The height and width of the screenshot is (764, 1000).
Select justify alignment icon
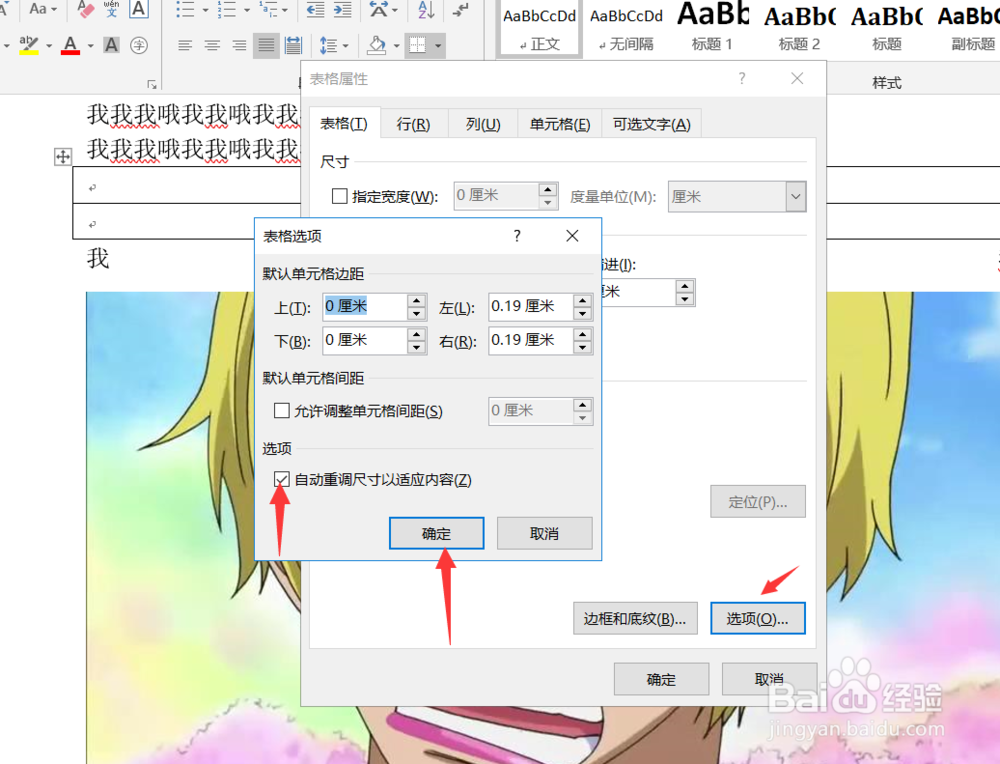point(266,45)
